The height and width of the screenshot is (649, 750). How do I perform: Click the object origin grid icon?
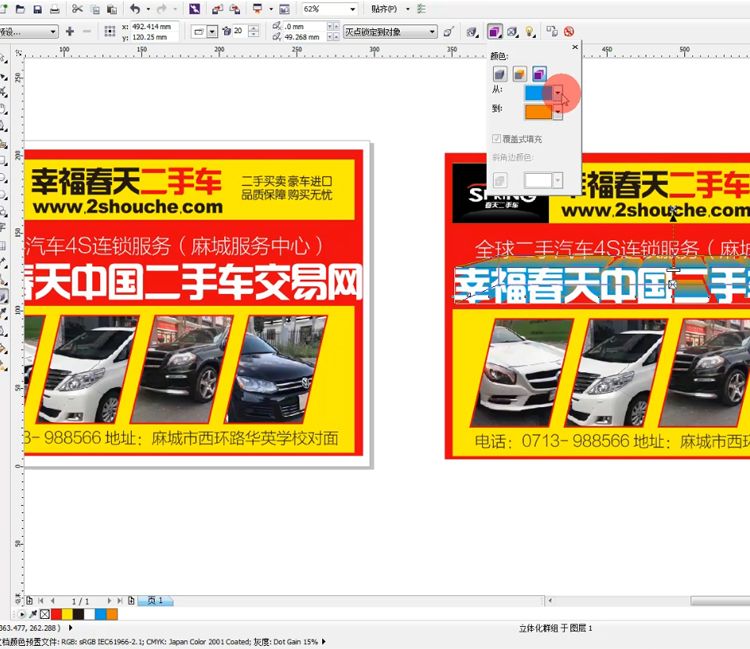[x=110, y=32]
